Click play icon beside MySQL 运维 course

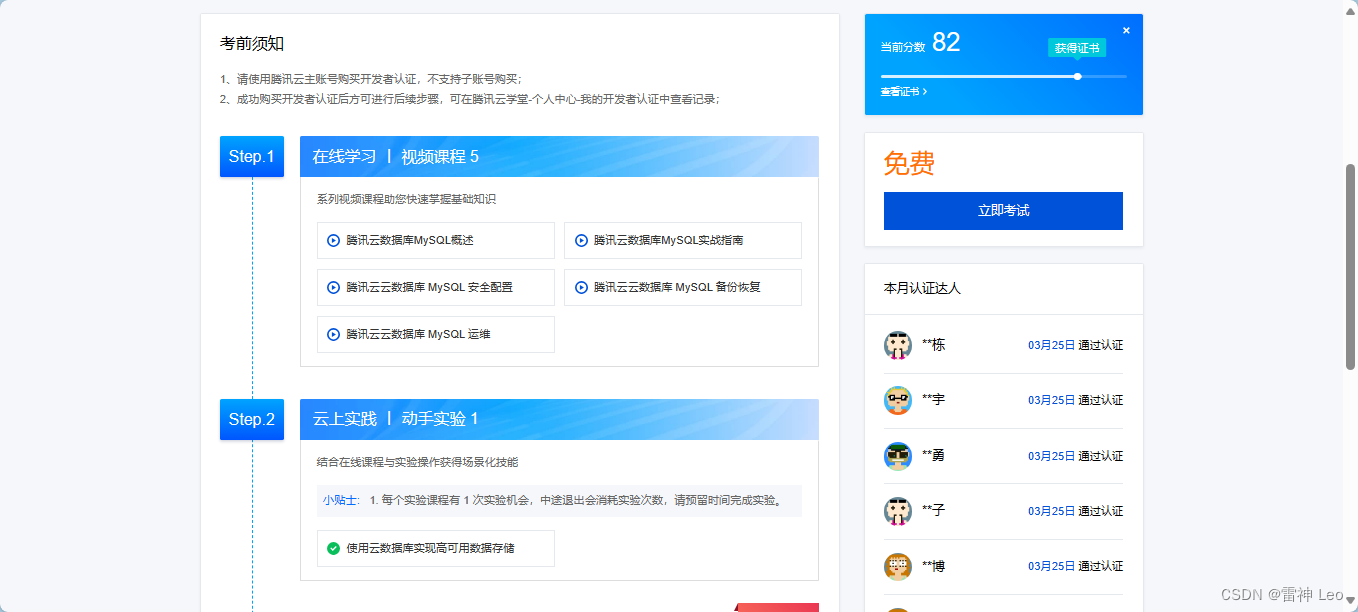coord(333,334)
